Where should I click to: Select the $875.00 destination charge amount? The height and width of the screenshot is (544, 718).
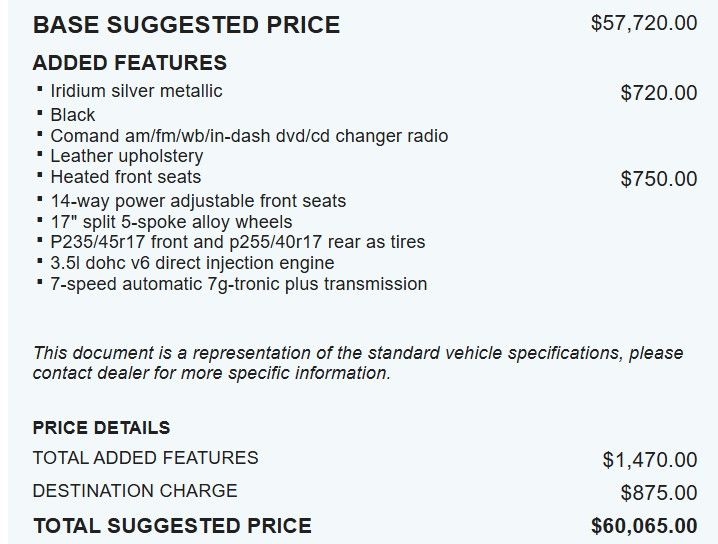(659, 493)
